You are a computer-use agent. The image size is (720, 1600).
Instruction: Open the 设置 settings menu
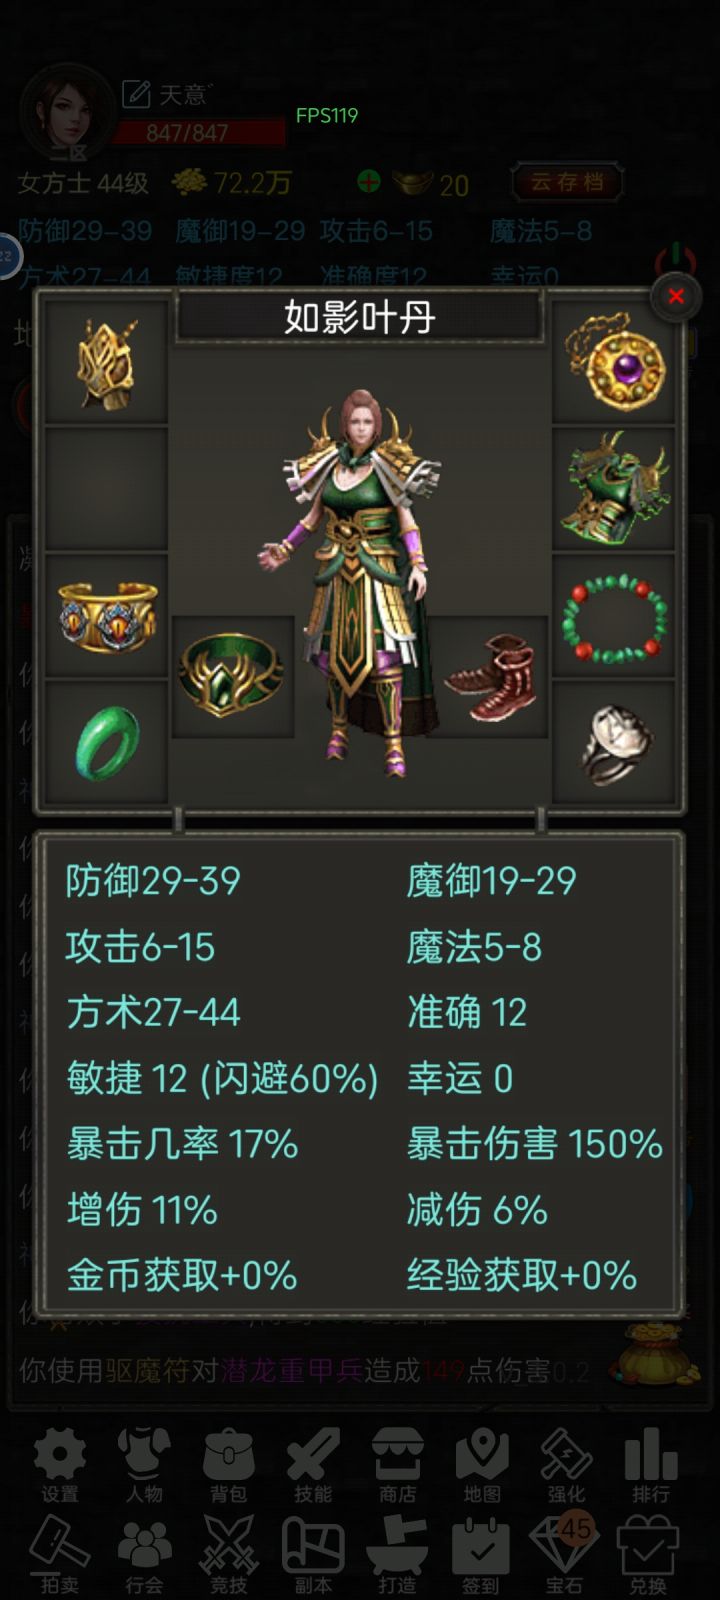[x=60, y=1465]
